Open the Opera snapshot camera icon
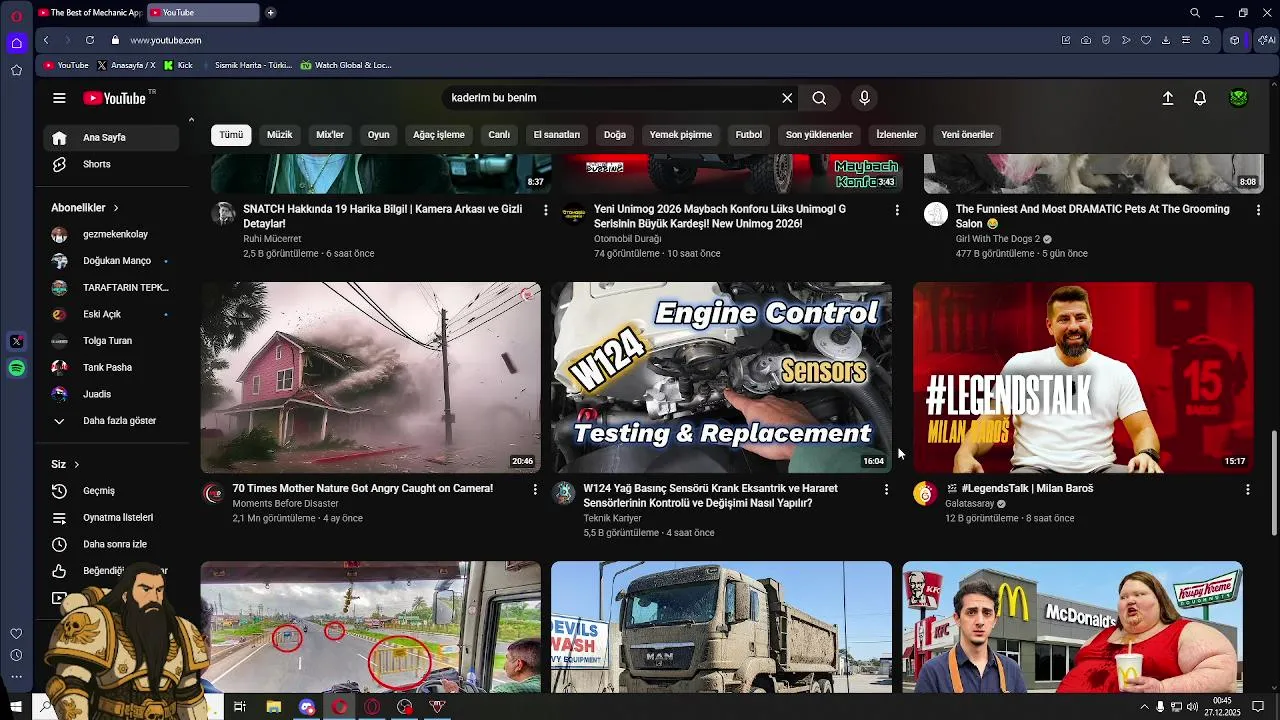The height and width of the screenshot is (720, 1280). (1086, 40)
